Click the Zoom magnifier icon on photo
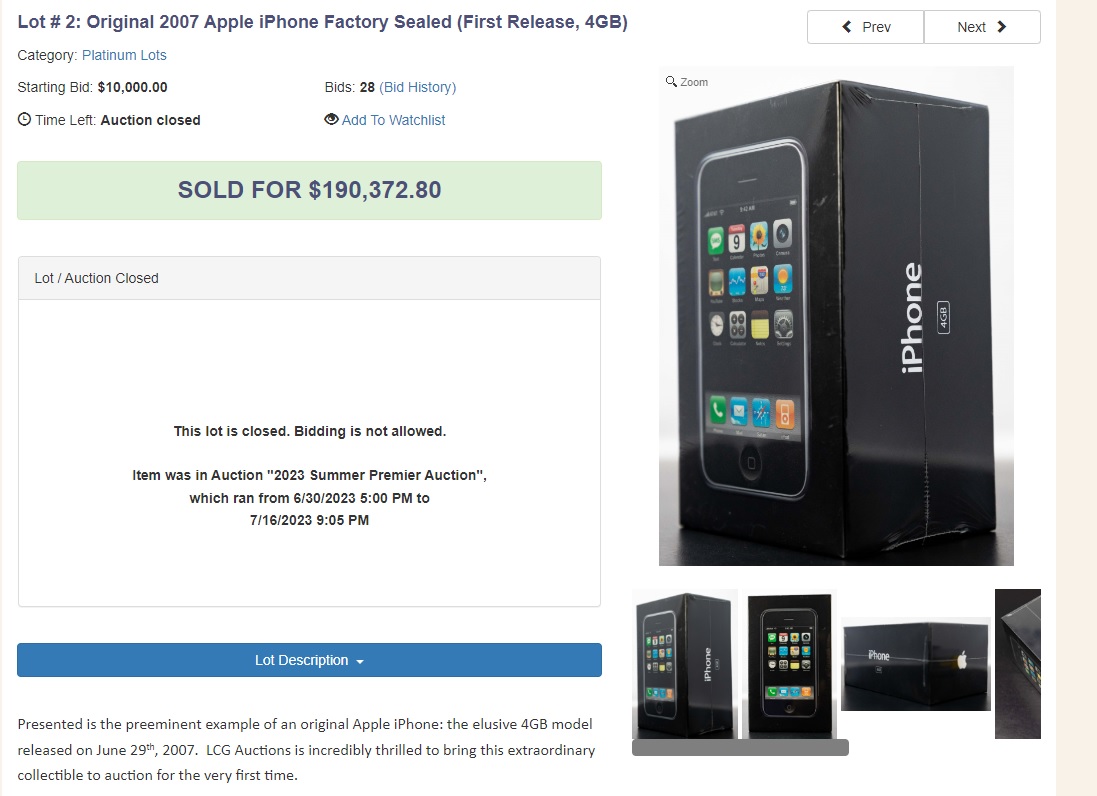The width and height of the screenshot is (1097, 796). point(671,81)
